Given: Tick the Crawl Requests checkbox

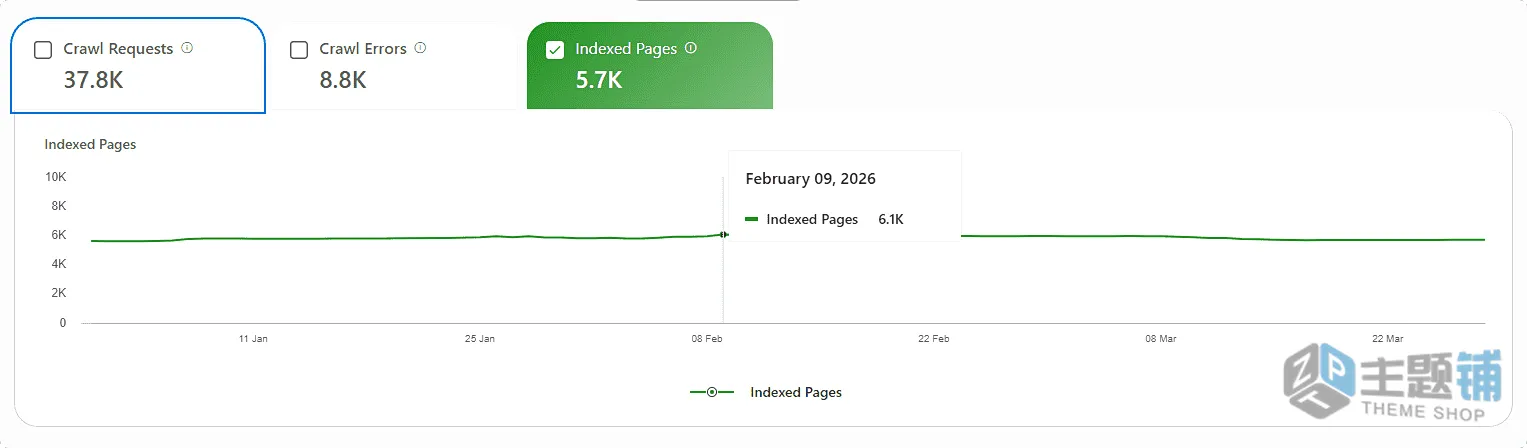Looking at the screenshot, I should click(x=43, y=50).
